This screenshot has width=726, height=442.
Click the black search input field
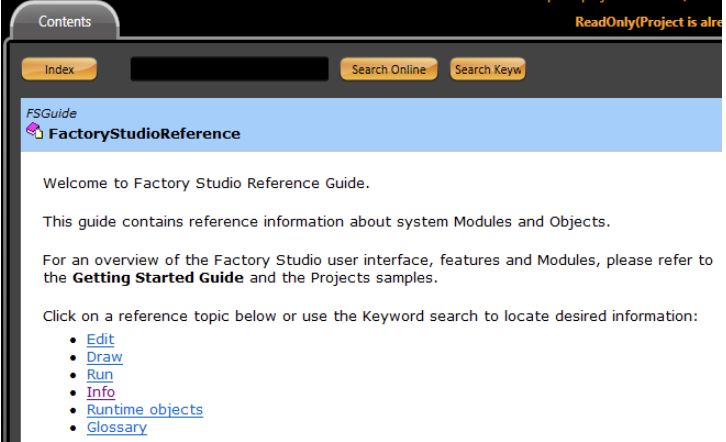229,69
